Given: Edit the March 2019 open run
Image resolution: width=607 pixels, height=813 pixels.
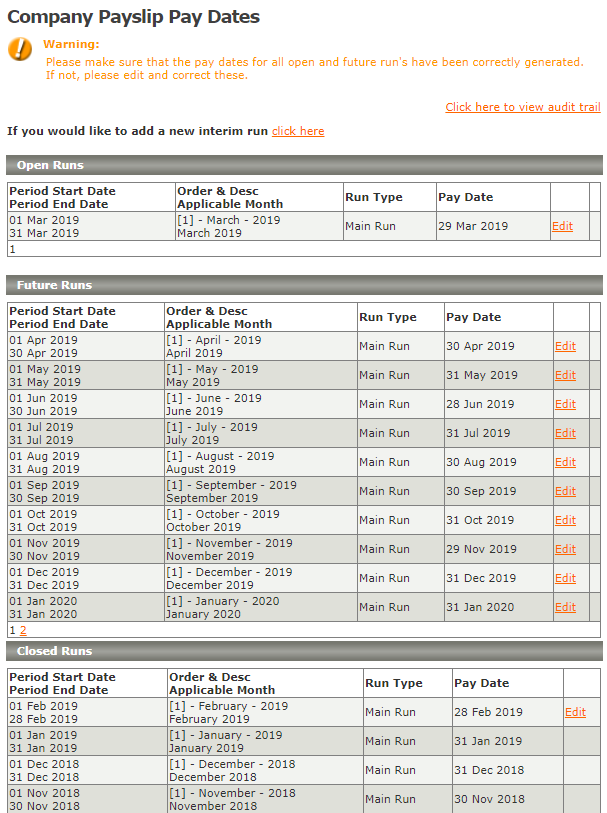Looking at the screenshot, I should (562, 226).
